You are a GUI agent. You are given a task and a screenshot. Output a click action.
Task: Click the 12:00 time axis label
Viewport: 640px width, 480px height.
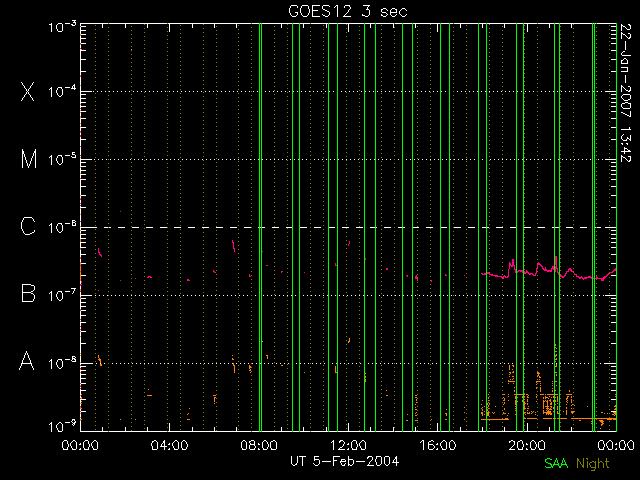348,445
